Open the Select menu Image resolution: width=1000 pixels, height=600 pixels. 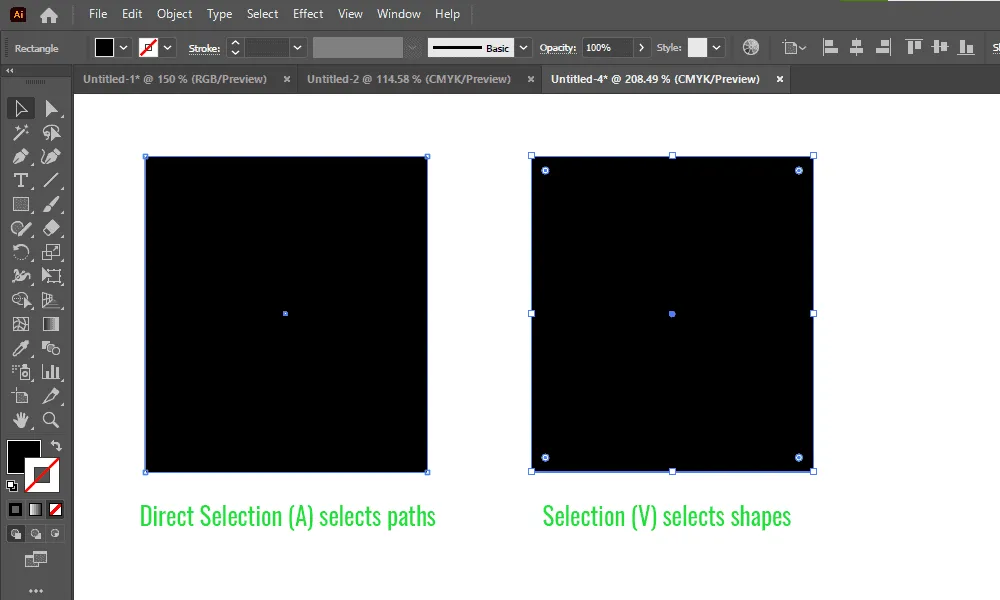coord(262,13)
